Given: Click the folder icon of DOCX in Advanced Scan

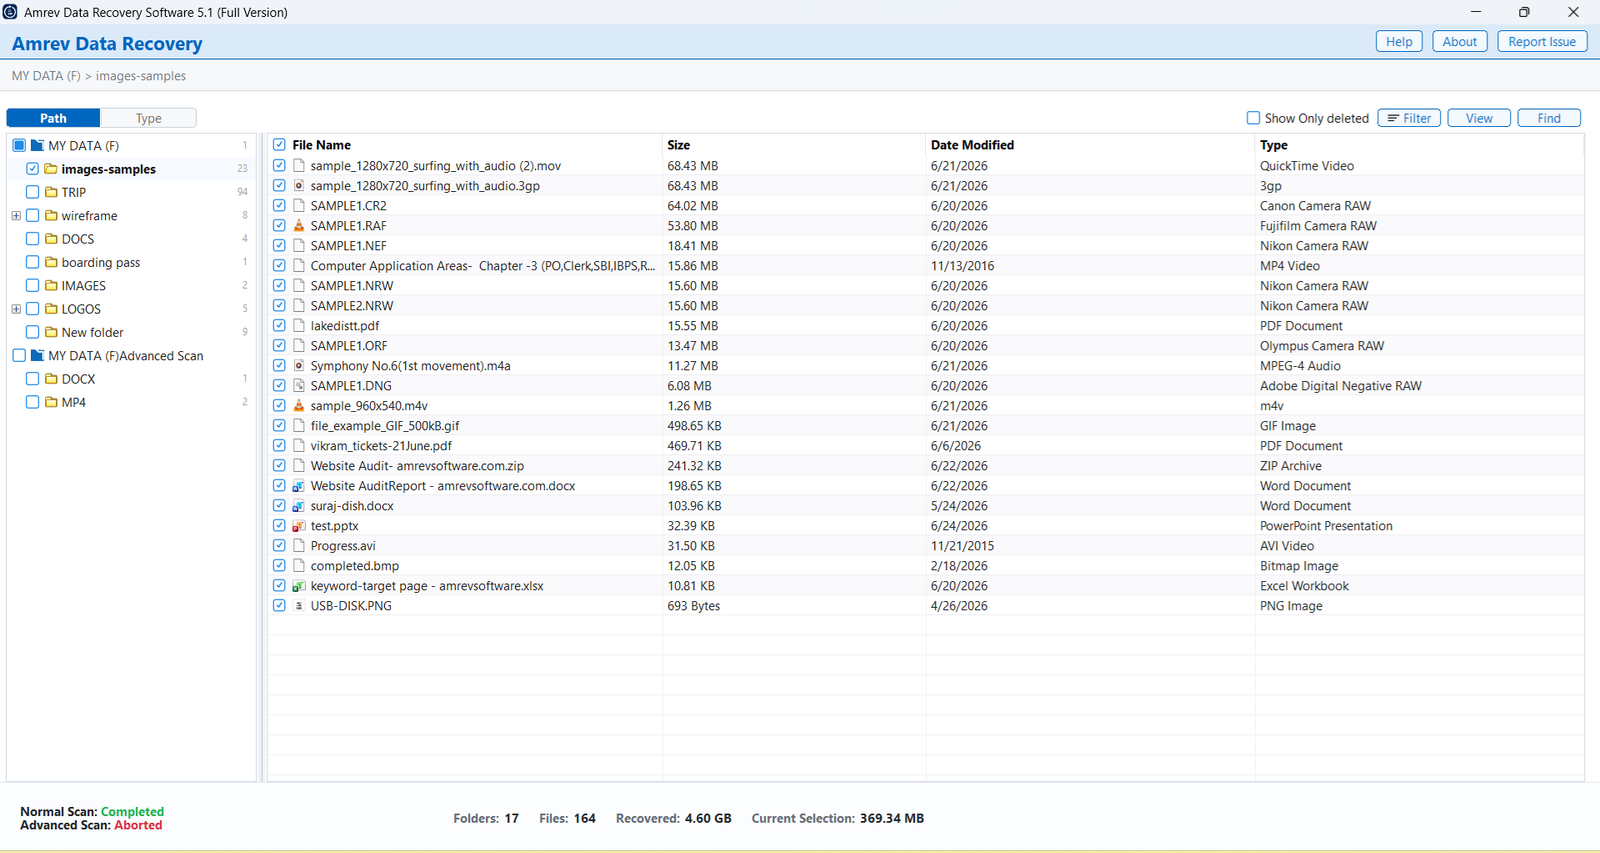Looking at the screenshot, I should [51, 379].
